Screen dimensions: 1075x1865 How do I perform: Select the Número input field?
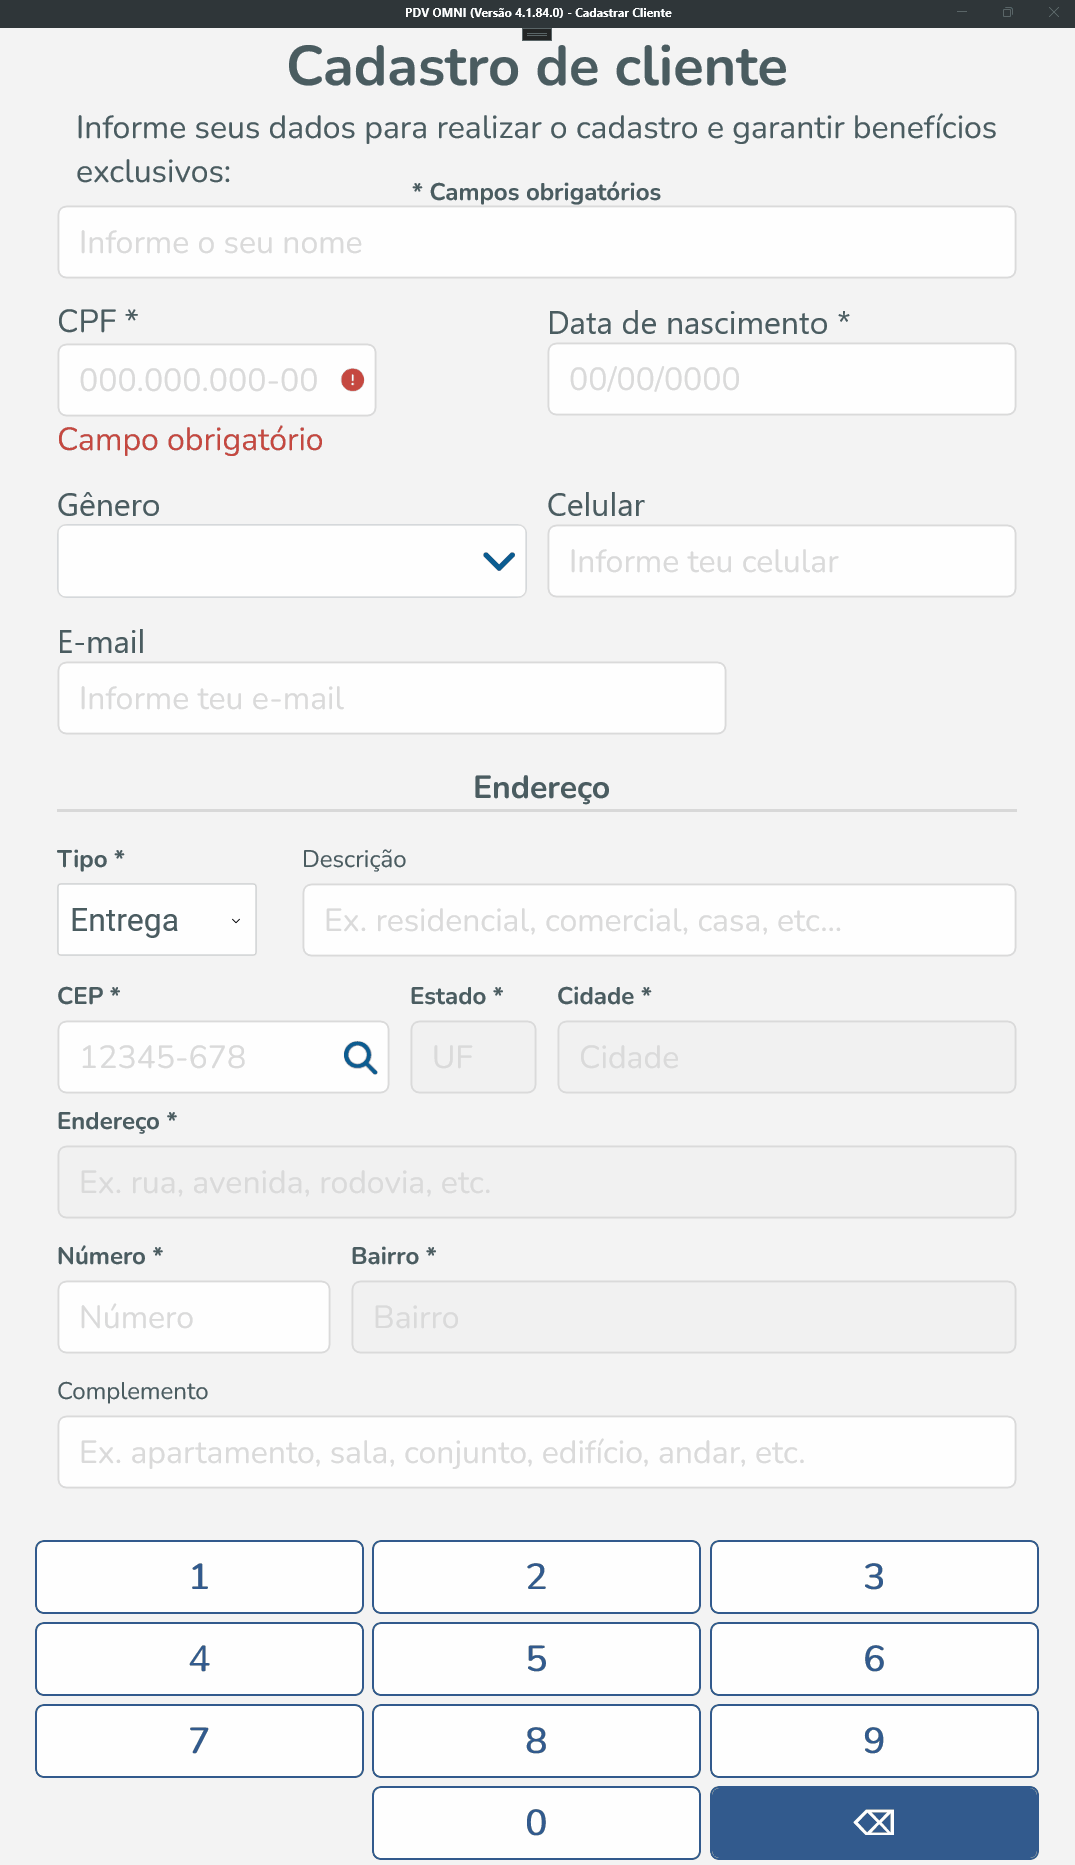click(194, 1317)
